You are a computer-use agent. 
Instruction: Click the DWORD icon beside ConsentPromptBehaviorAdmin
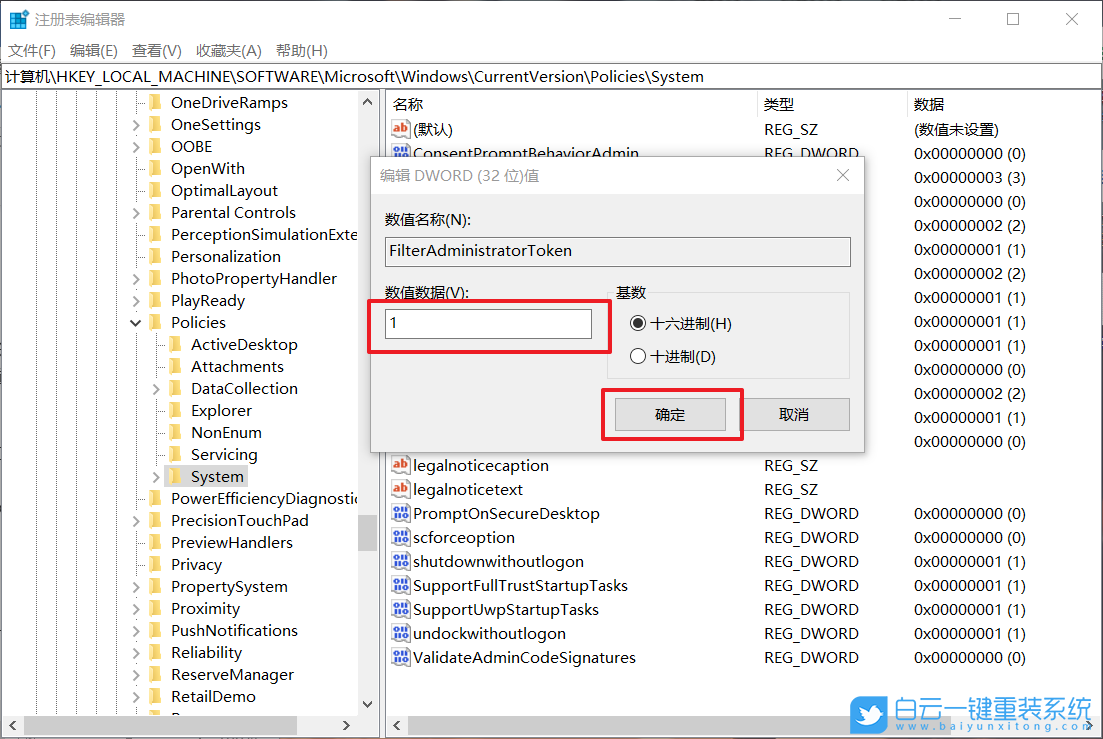(x=401, y=152)
